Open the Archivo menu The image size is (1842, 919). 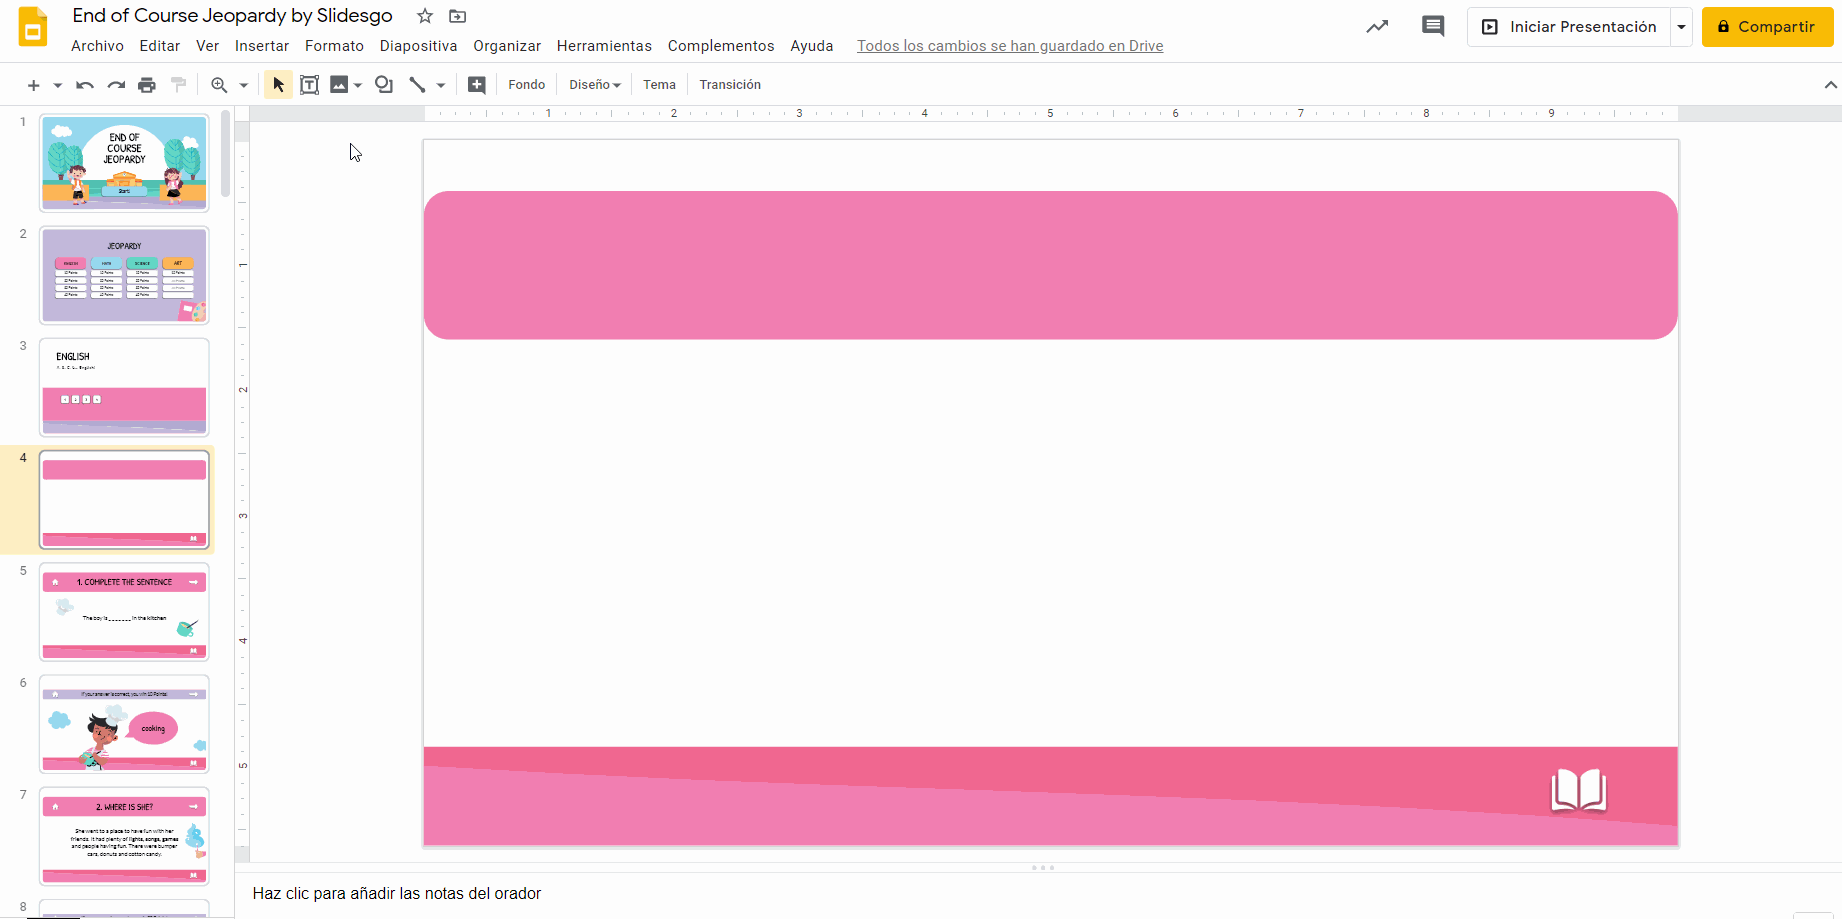click(97, 46)
